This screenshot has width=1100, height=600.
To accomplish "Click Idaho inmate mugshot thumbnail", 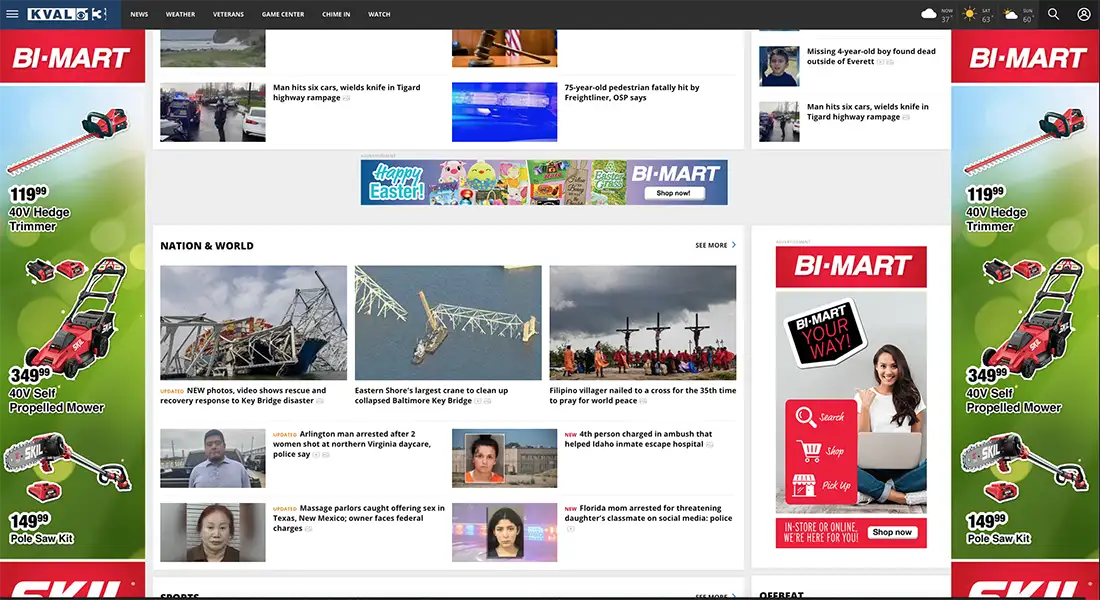I will [504, 458].
